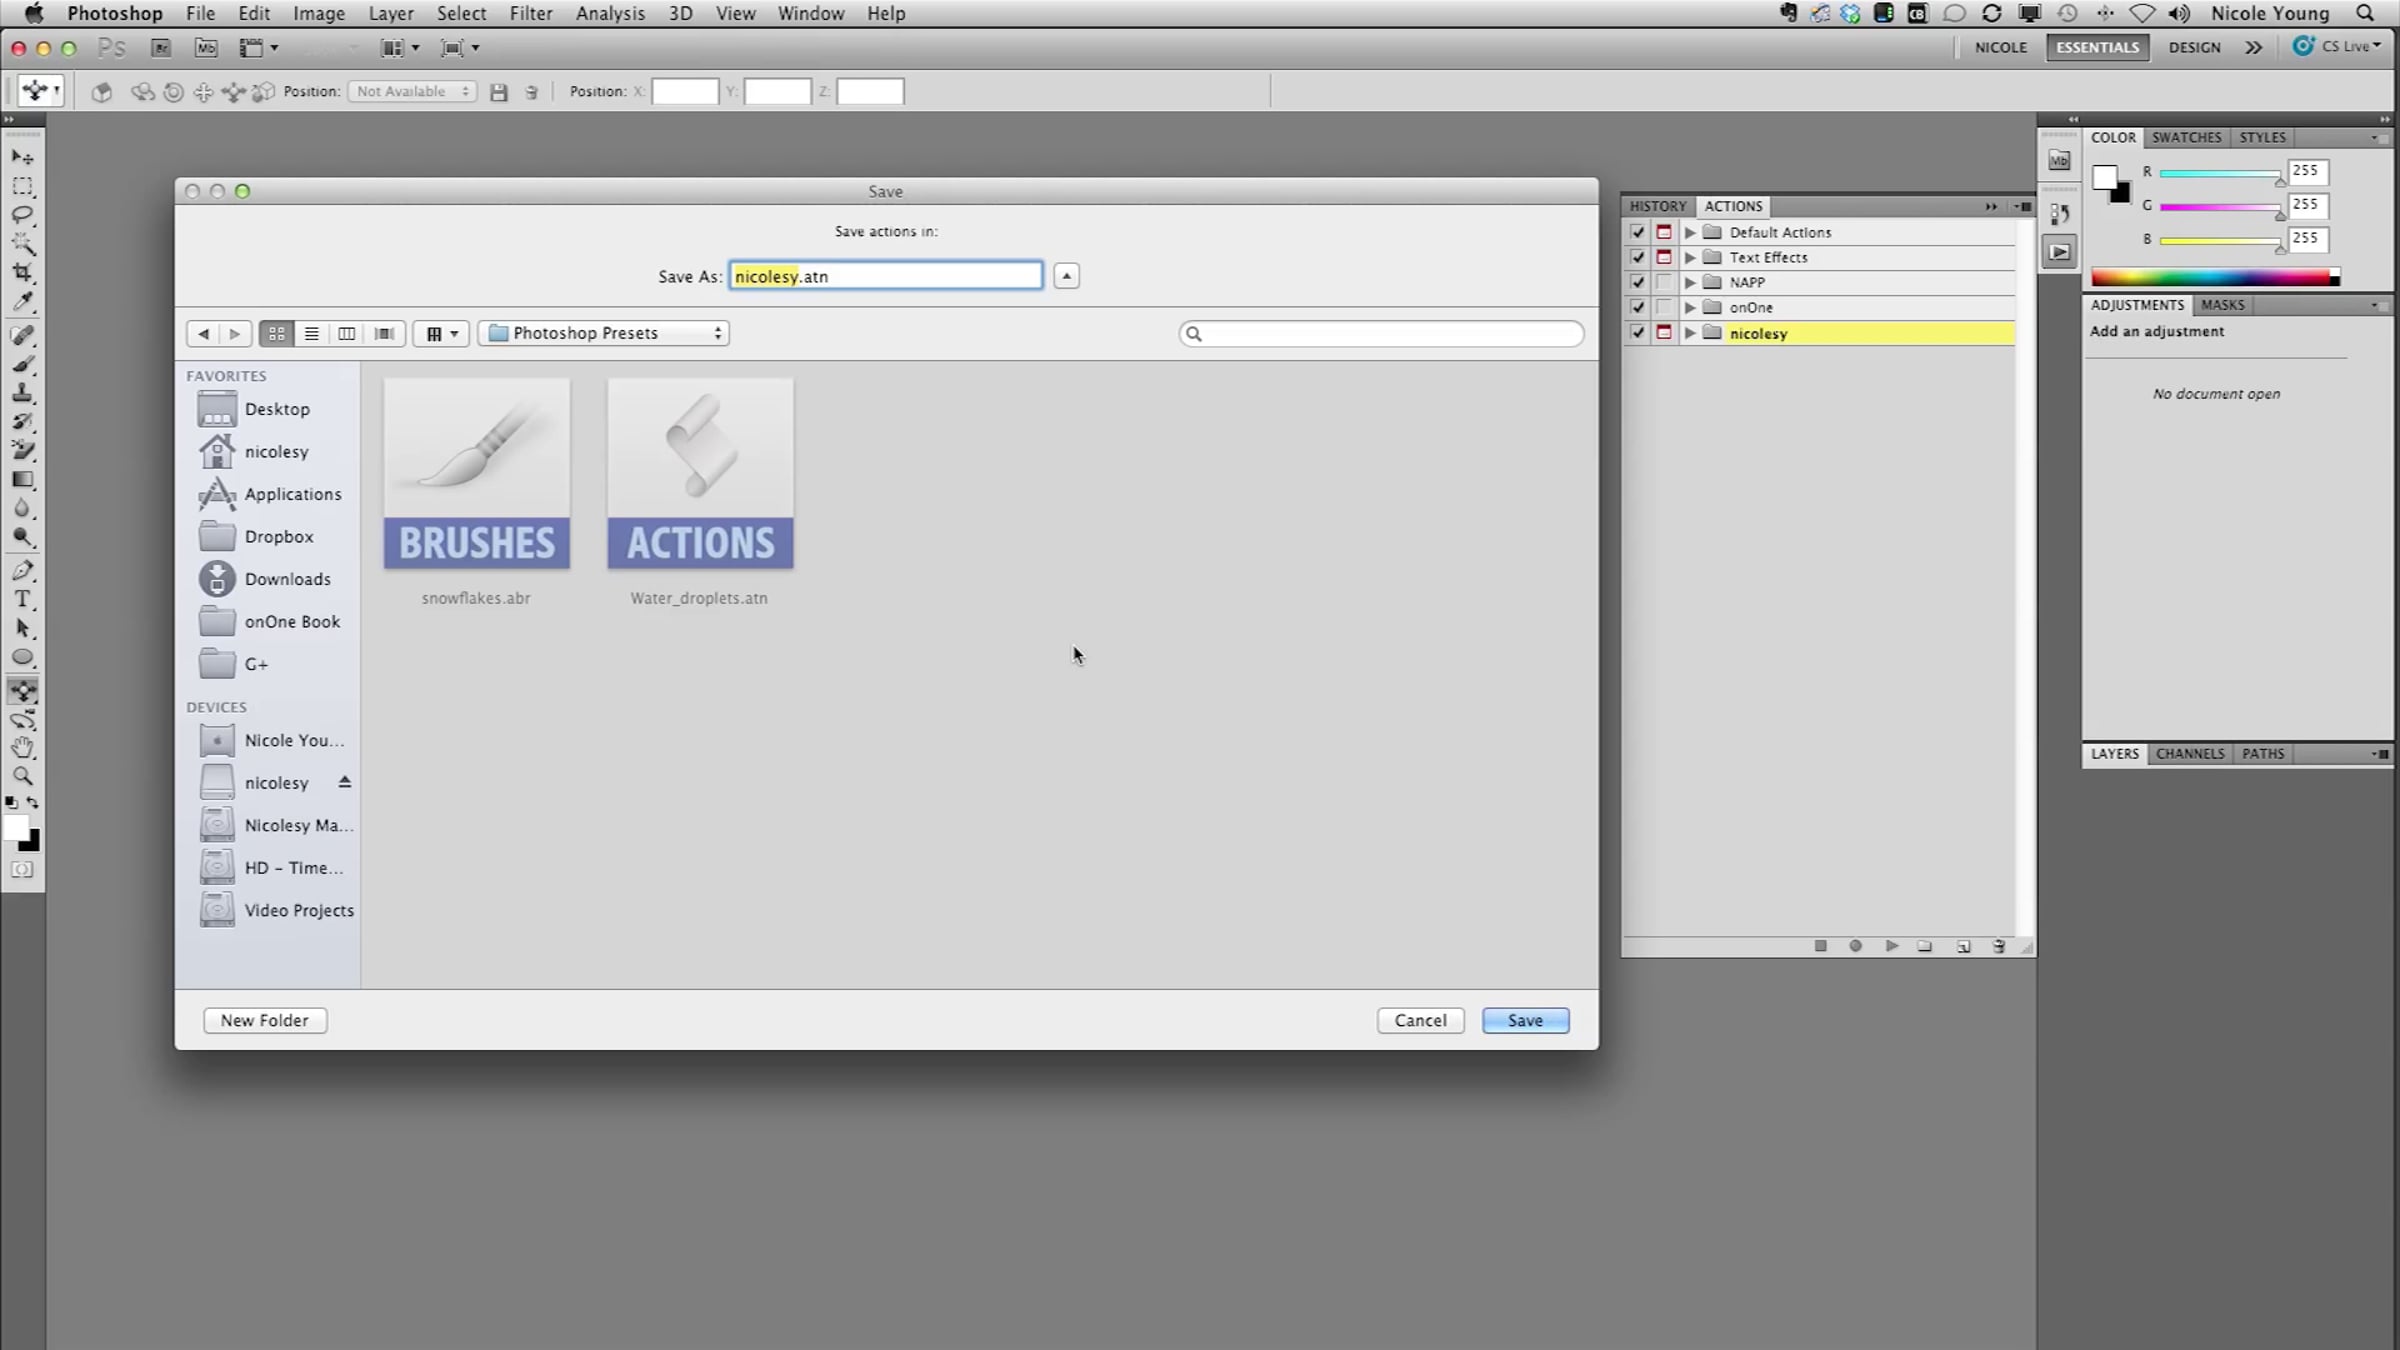The height and width of the screenshot is (1350, 2400).
Task: Toggle dialog control for Default Actions
Action: pos(1664,232)
